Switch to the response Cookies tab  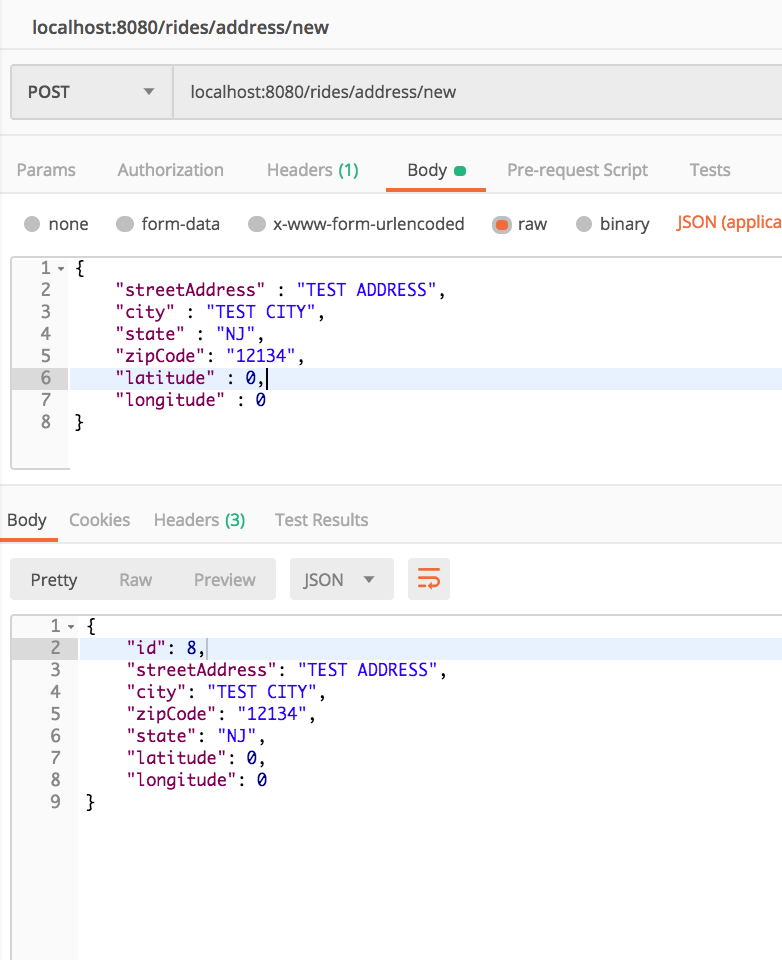[x=99, y=520]
